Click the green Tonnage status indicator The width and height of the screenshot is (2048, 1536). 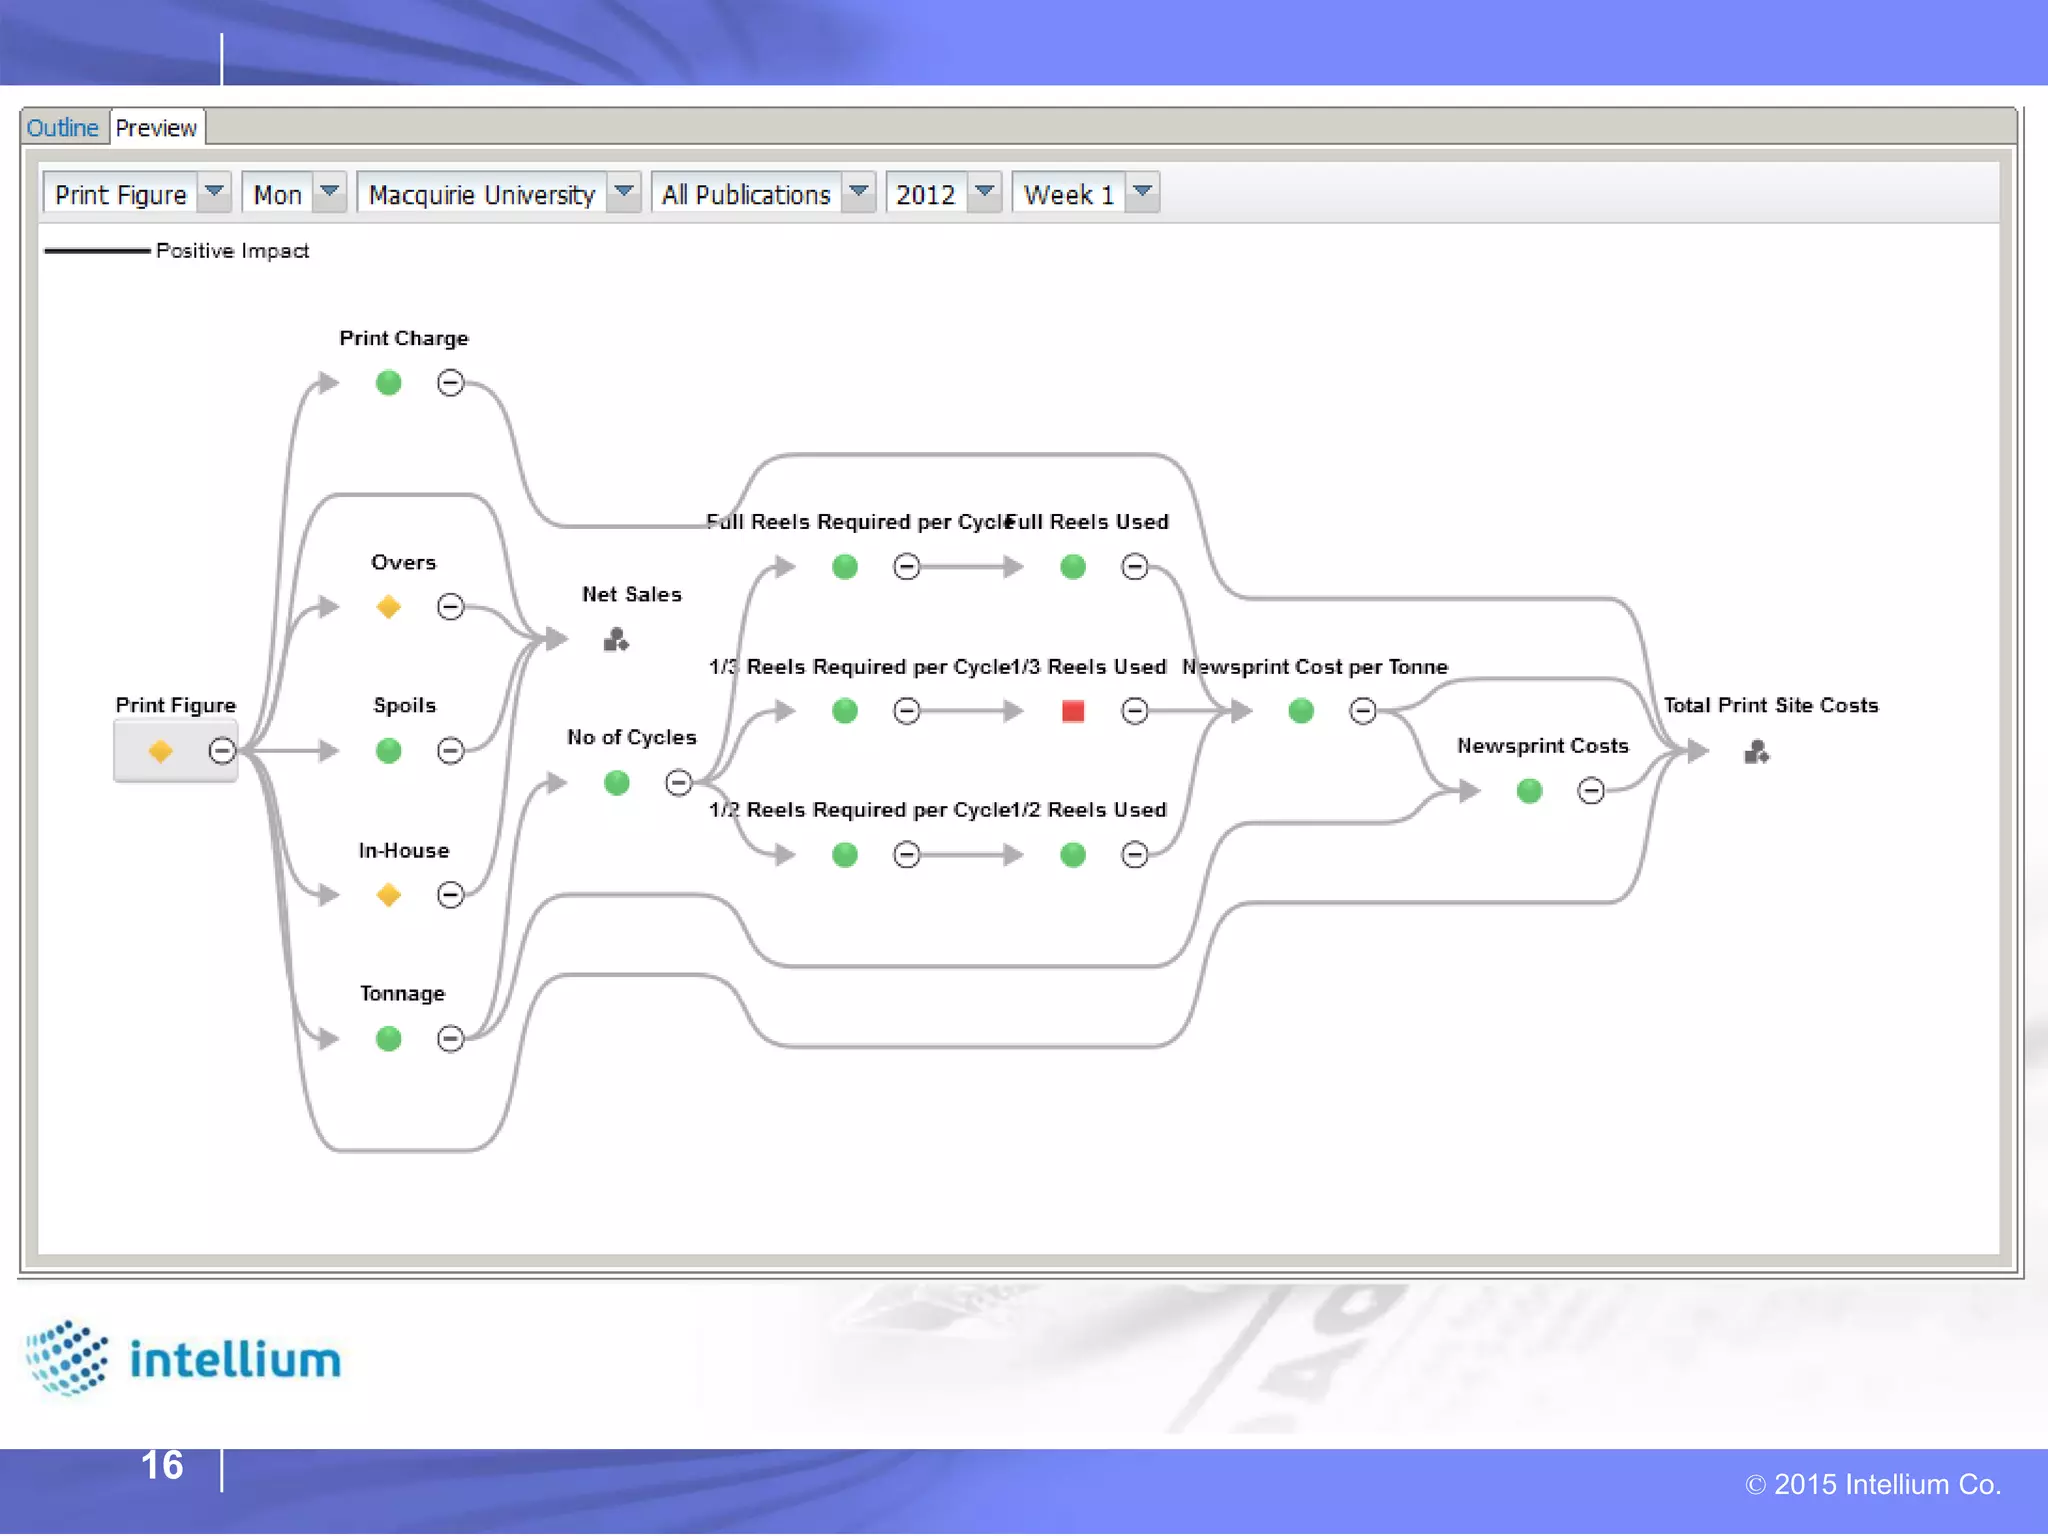tap(389, 1039)
